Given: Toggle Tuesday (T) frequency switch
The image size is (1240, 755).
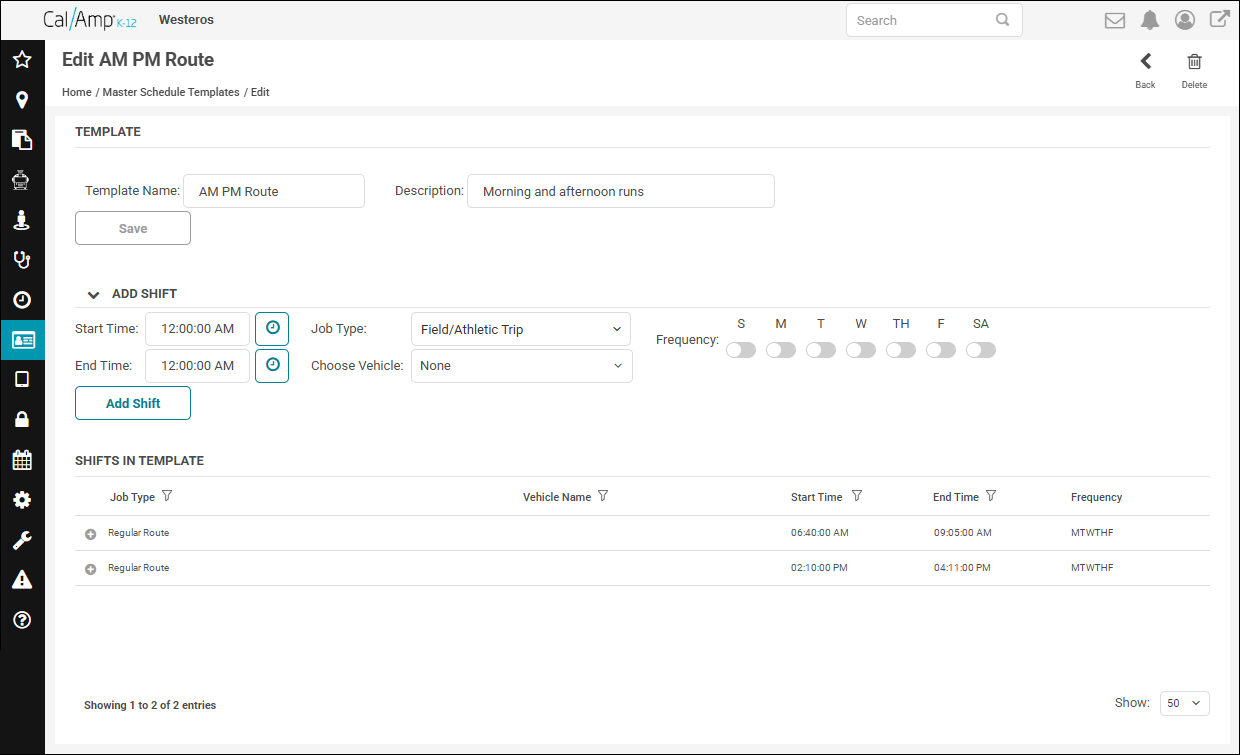Looking at the screenshot, I should tap(821, 350).
